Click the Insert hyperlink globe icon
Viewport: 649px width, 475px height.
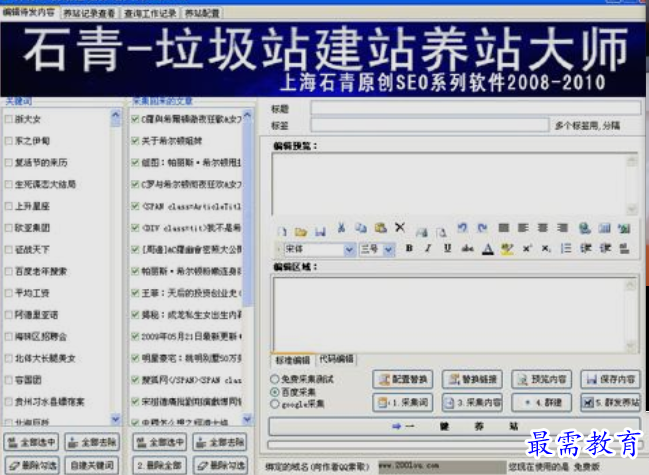pyautogui.click(x=584, y=228)
